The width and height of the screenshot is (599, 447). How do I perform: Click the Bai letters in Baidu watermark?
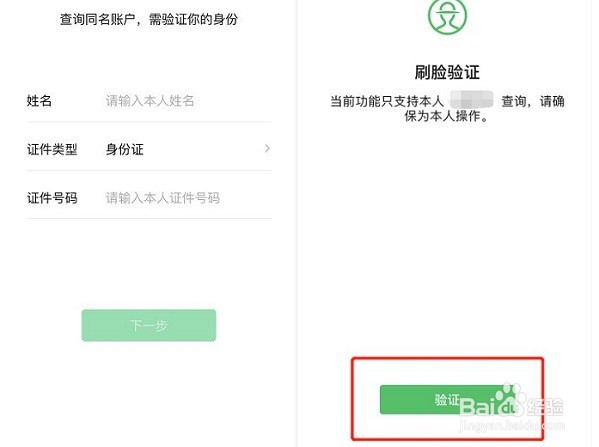478,406
